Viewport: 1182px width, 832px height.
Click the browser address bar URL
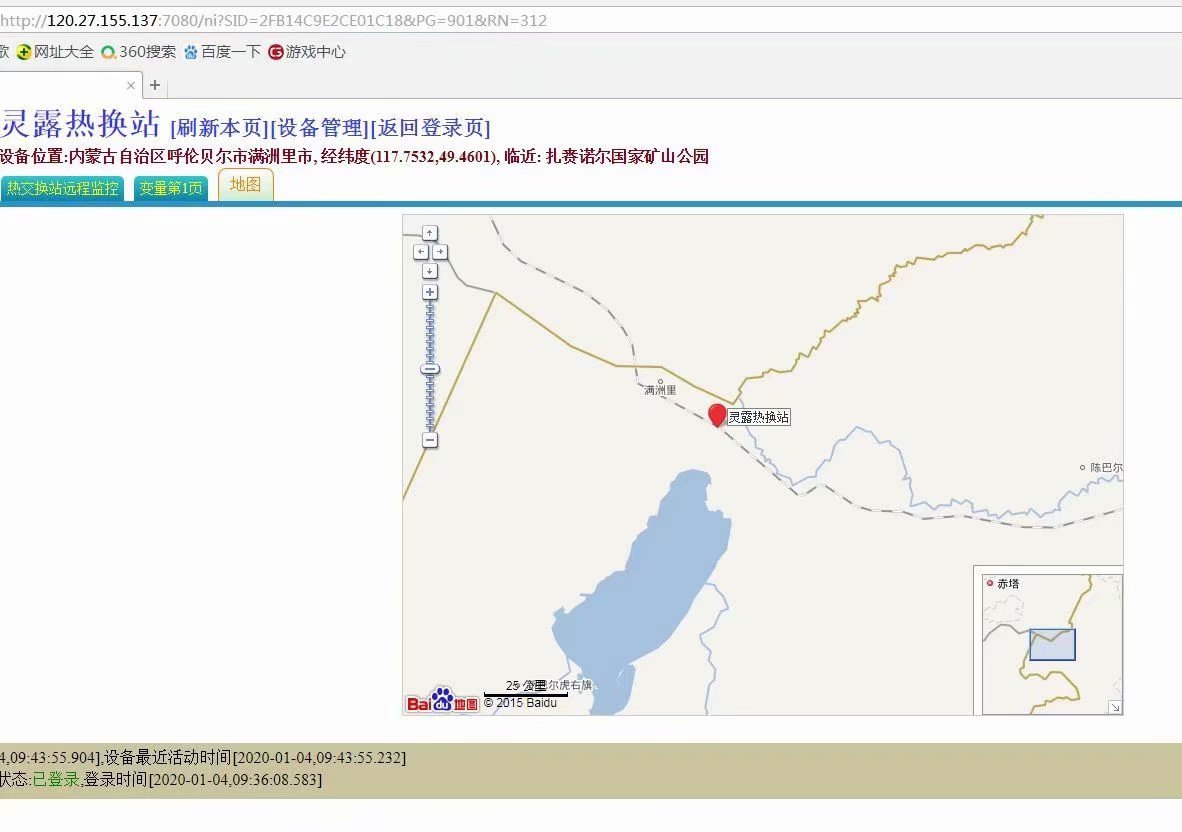[x=300, y=20]
